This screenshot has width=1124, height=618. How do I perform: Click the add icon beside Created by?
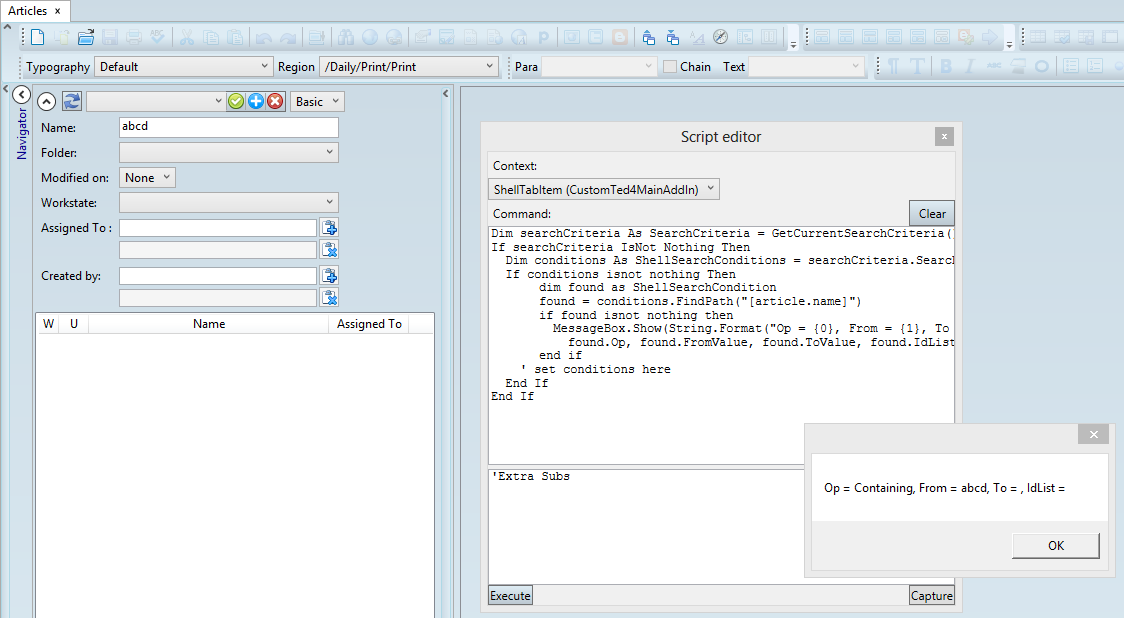point(330,275)
